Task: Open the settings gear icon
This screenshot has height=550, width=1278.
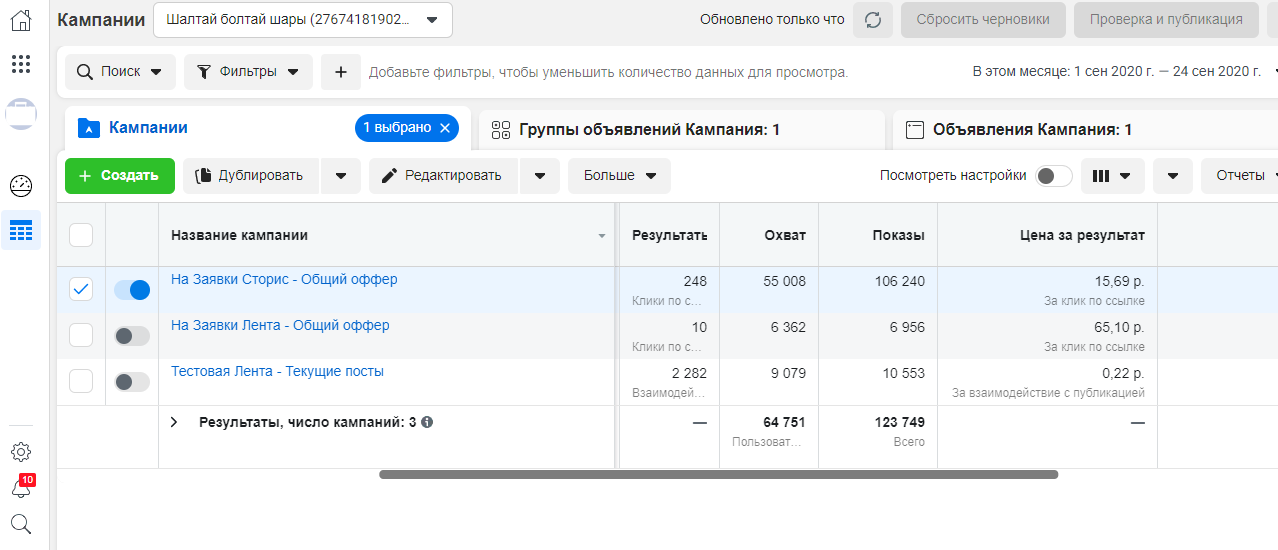Action: [20, 452]
